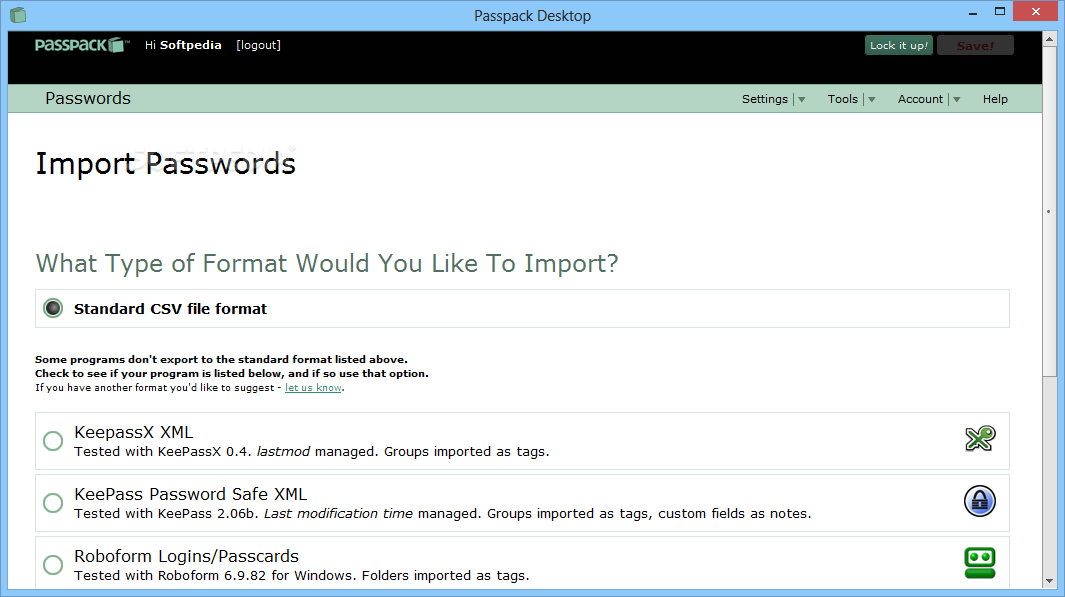Click the 'KeePass Password Safe XML' title text
This screenshot has height=597, width=1065.
[x=191, y=494]
